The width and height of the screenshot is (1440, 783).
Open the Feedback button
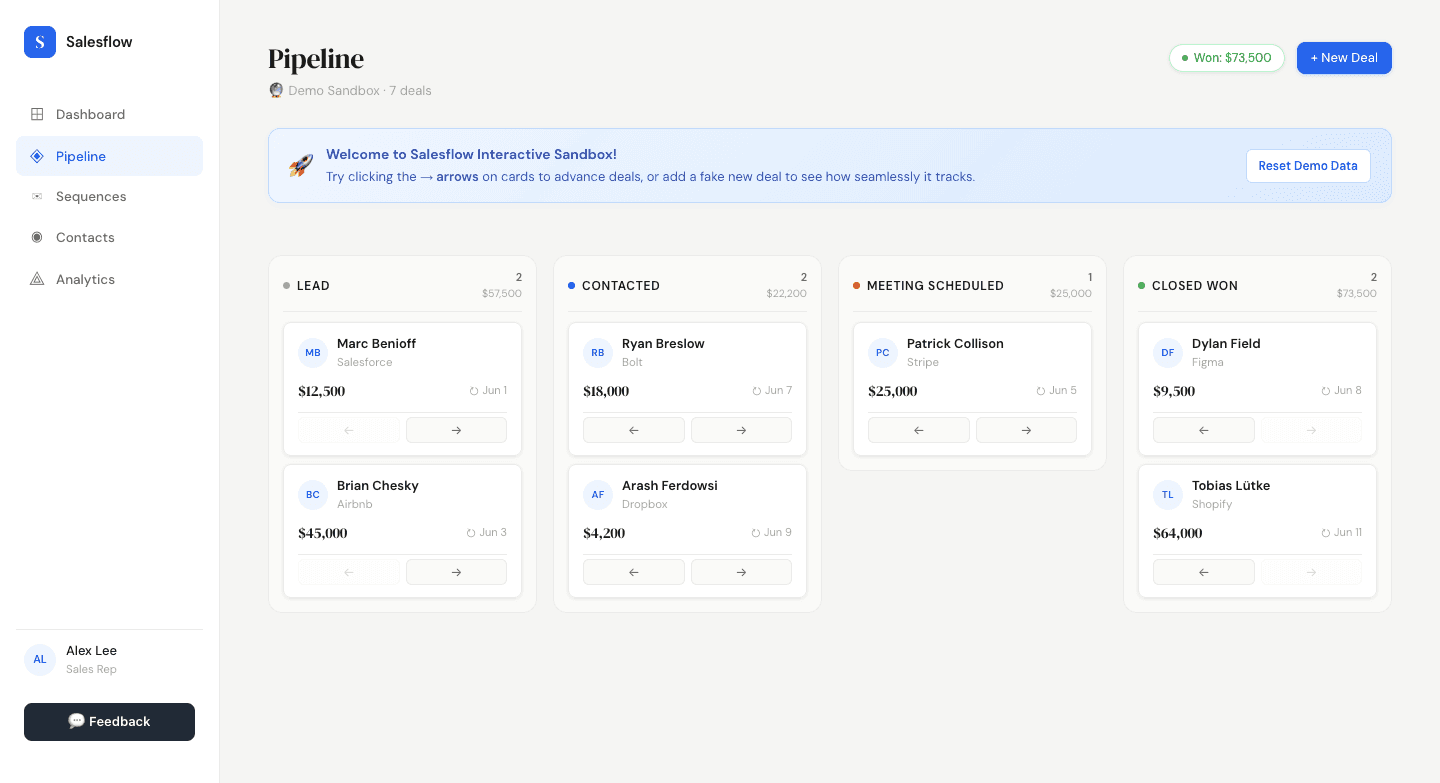109,722
